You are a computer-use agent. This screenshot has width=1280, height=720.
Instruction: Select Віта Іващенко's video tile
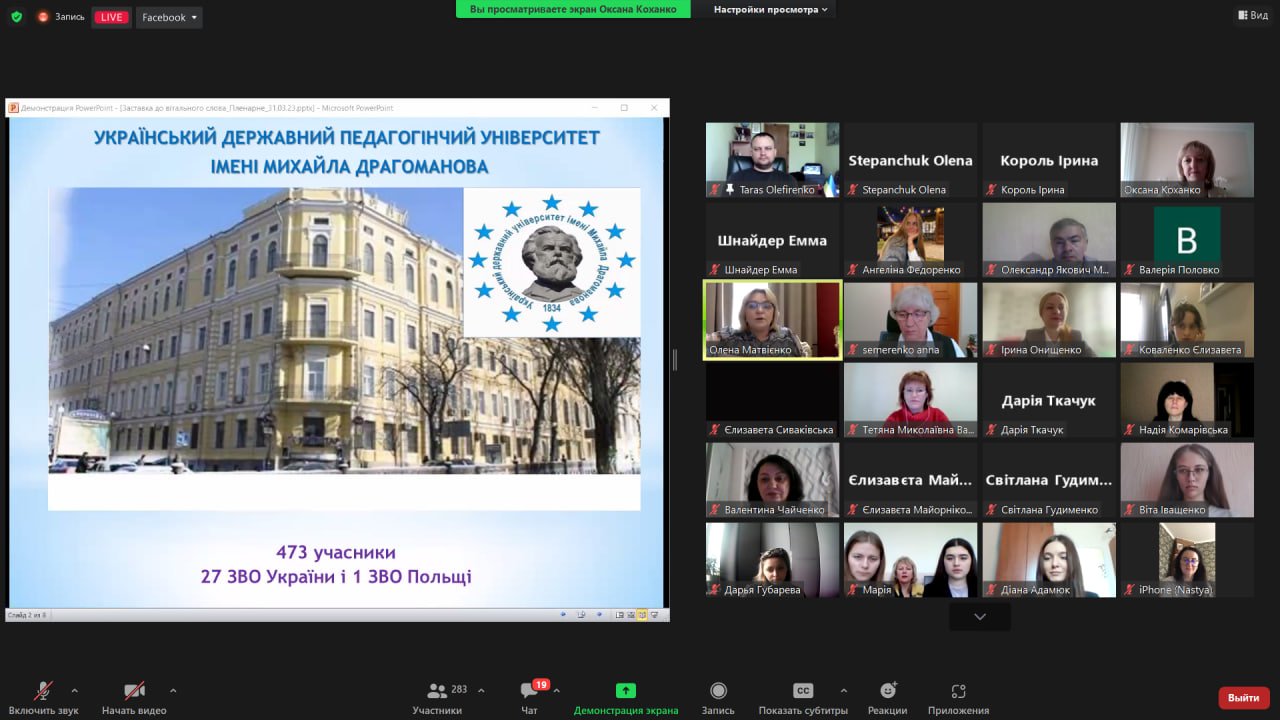1187,480
